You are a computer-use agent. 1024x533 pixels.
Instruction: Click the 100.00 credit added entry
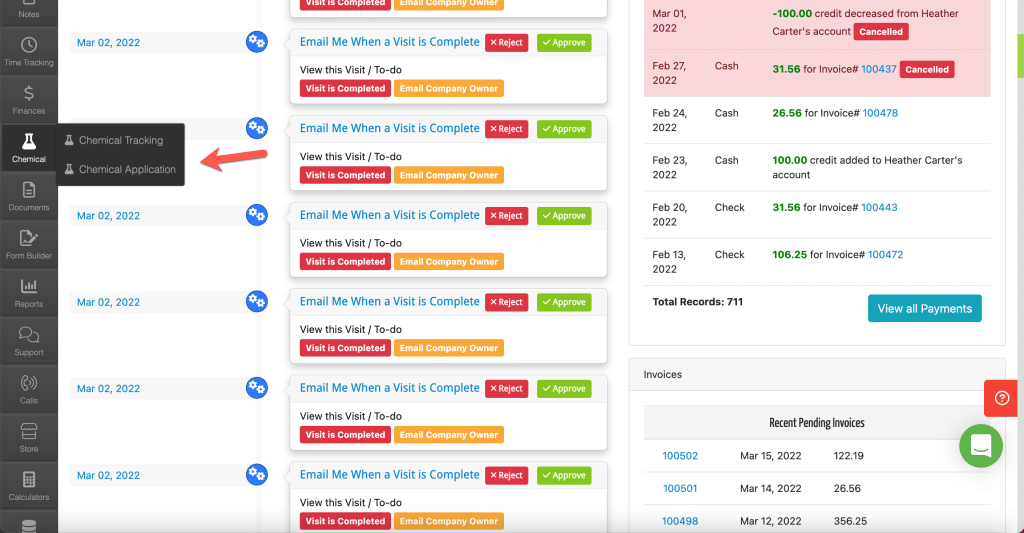pos(867,167)
